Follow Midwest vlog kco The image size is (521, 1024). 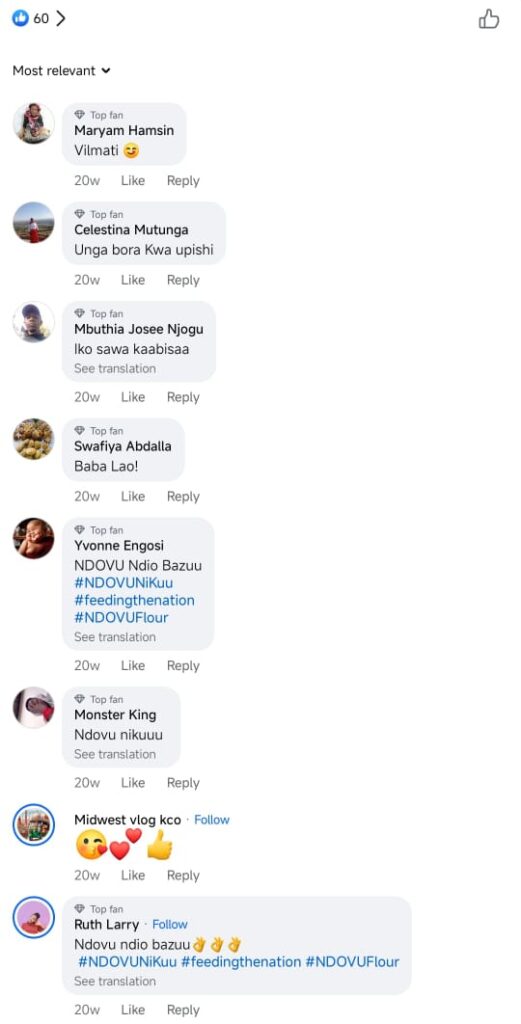(212, 820)
